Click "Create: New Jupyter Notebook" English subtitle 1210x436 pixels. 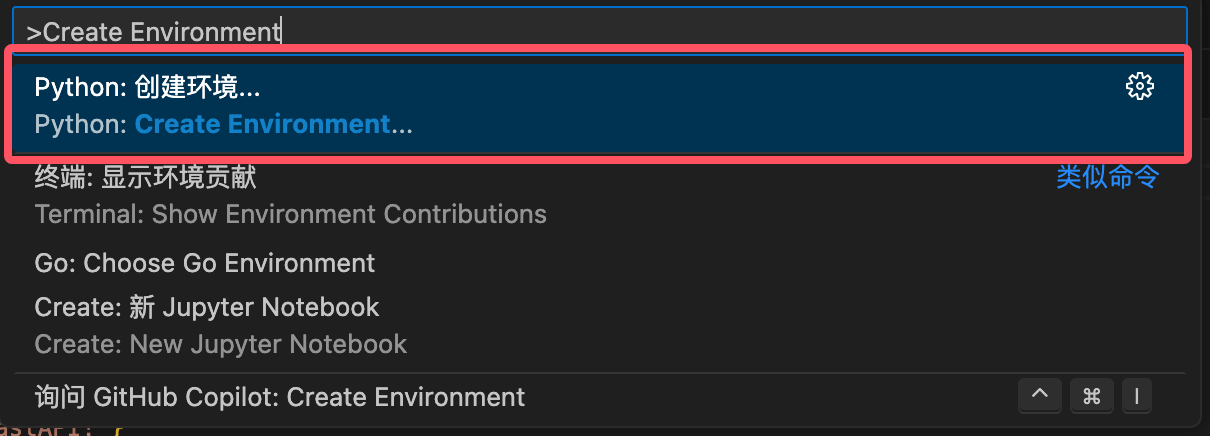[x=220, y=344]
